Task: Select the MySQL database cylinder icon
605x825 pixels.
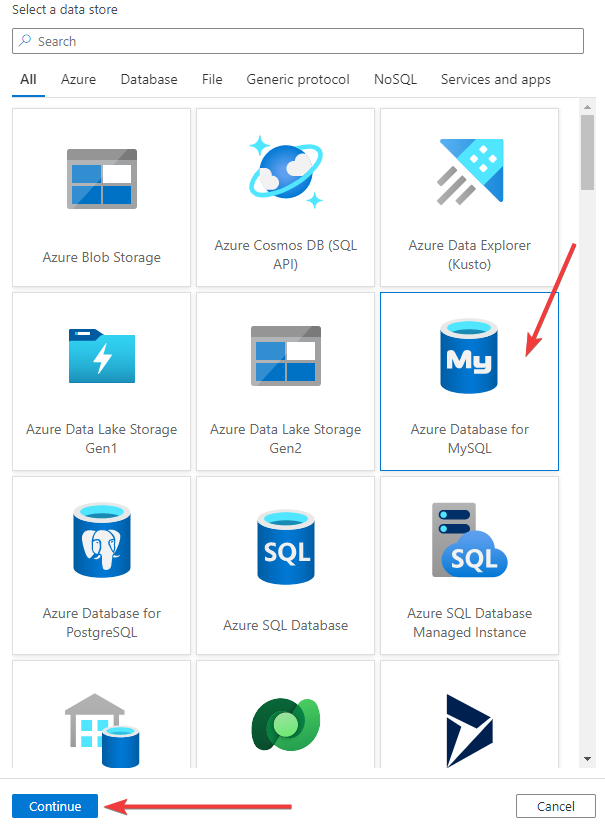Action: tap(469, 356)
